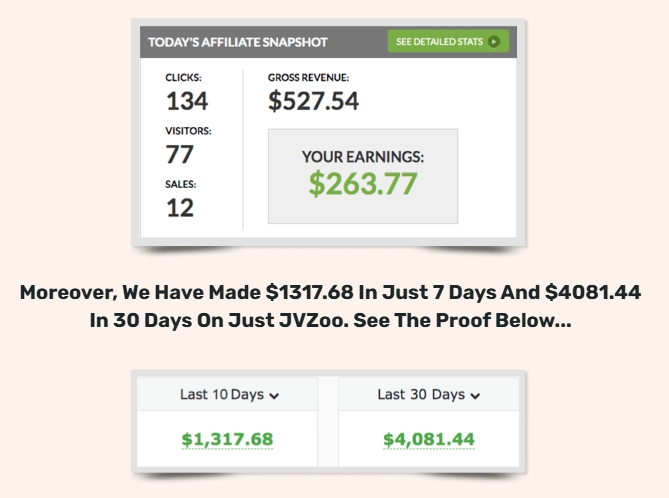The height and width of the screenshot is (498, 669).
Task: Select the Your Earnings $263.77 box
Action: pos(363,176)
